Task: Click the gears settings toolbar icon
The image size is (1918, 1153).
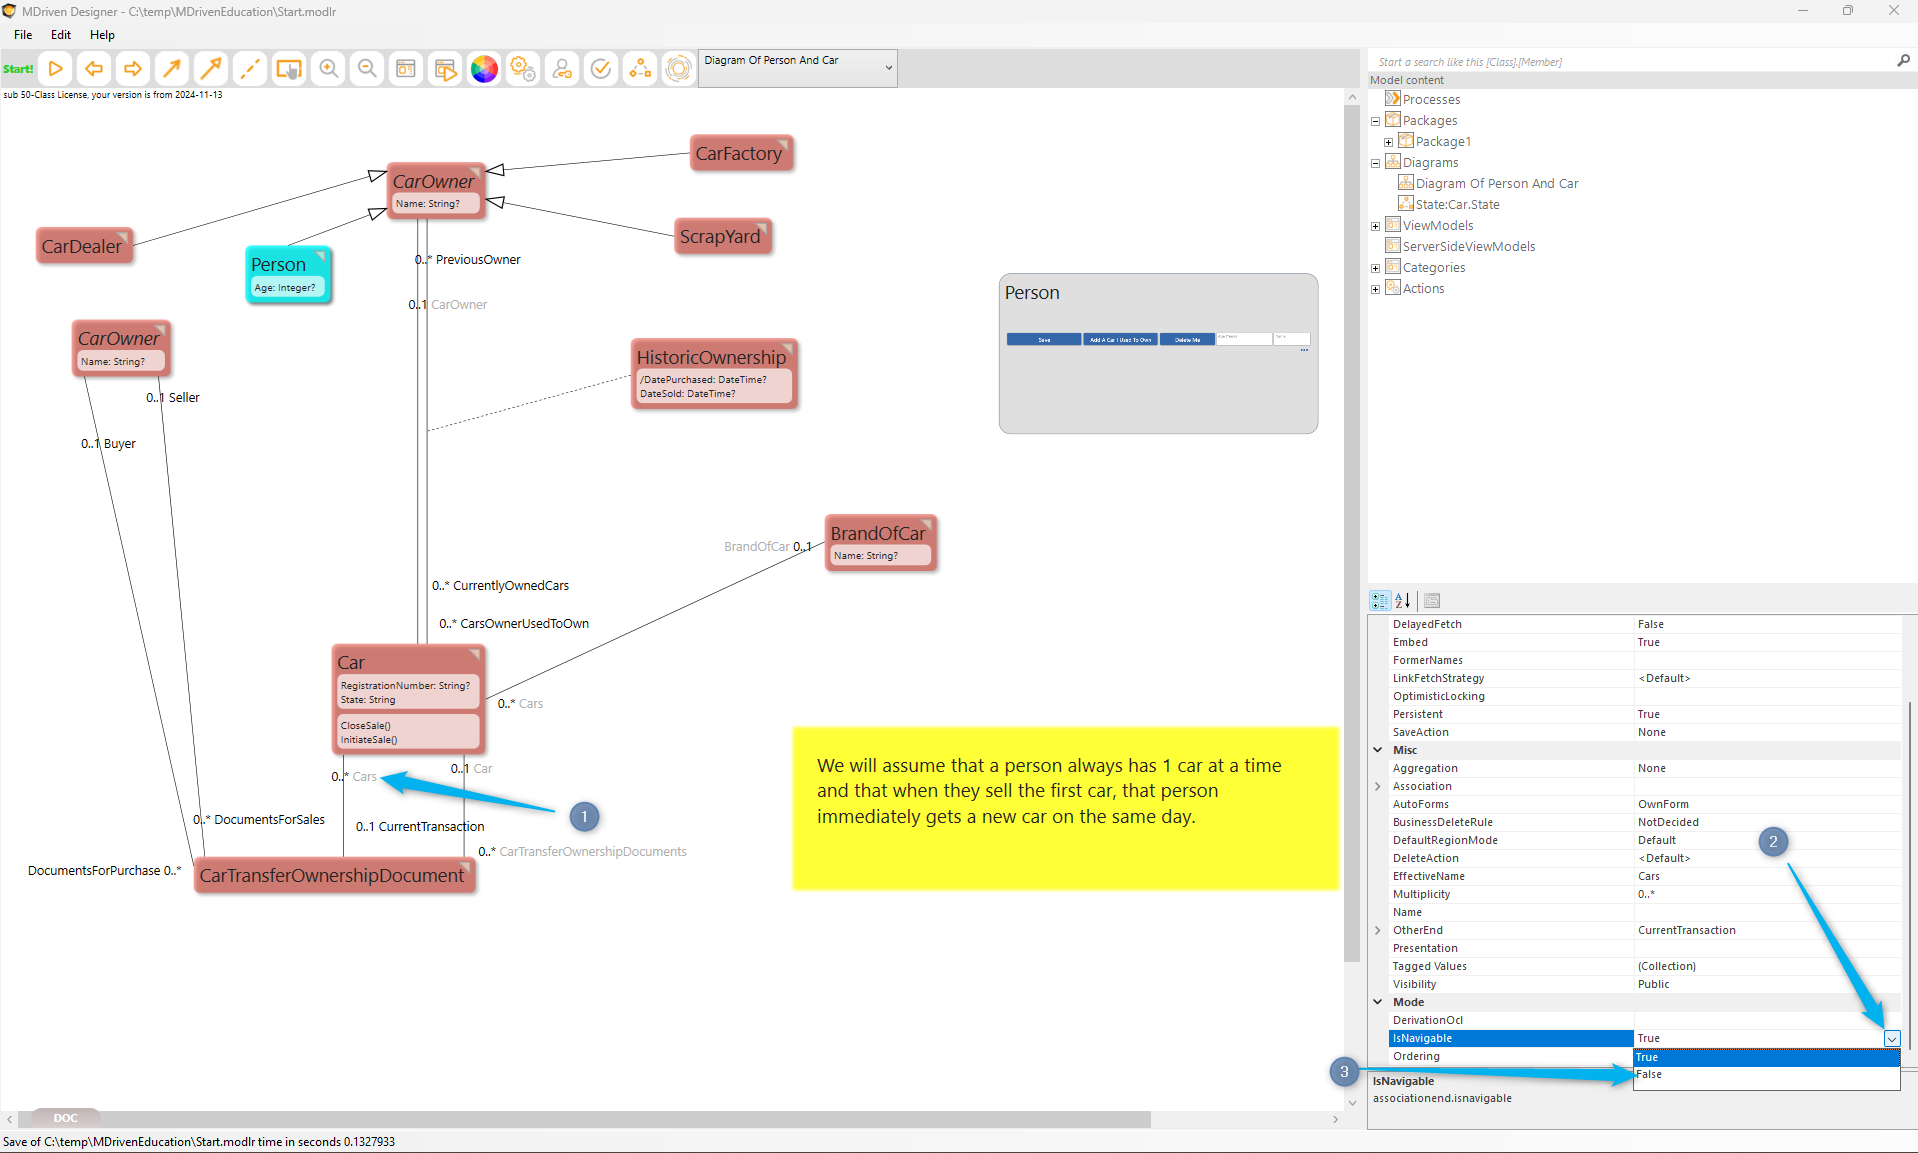Action: [523, 69]
